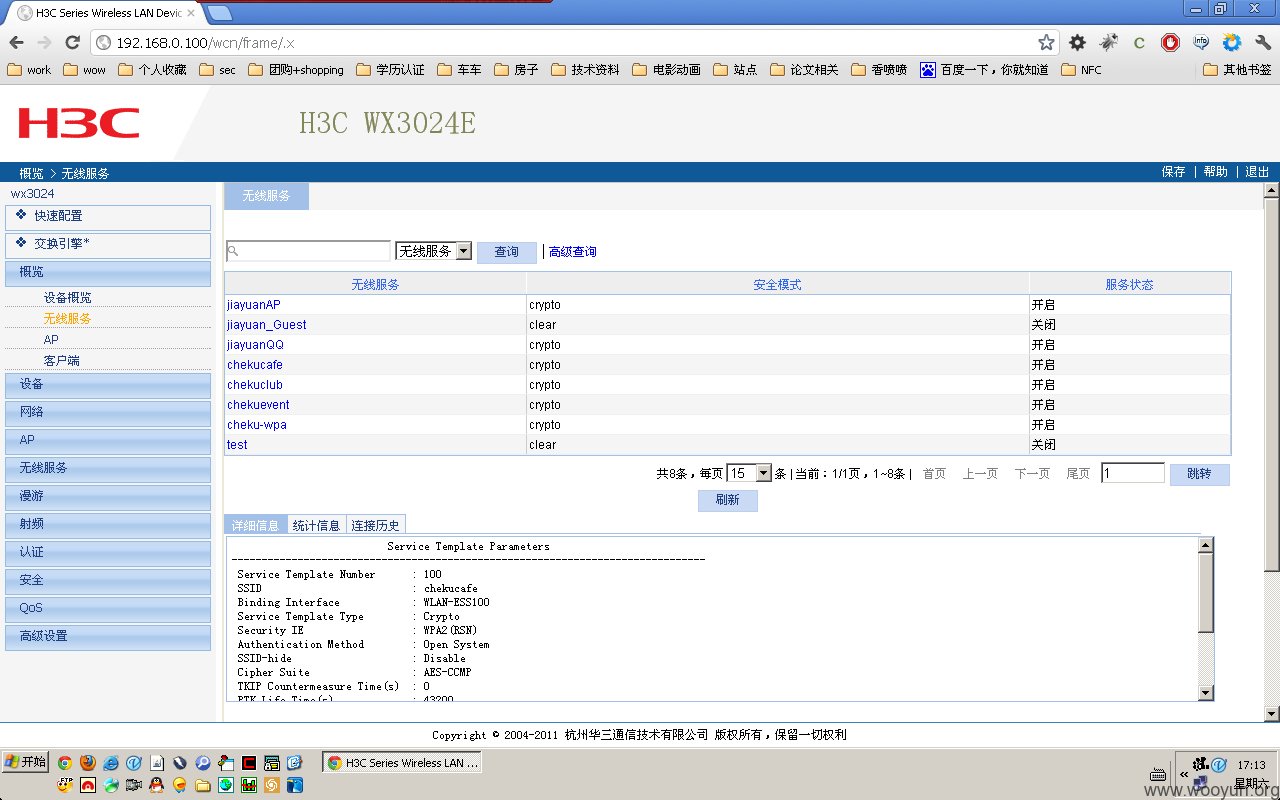Open the camera quick launch icon

[x=134, y=785]
